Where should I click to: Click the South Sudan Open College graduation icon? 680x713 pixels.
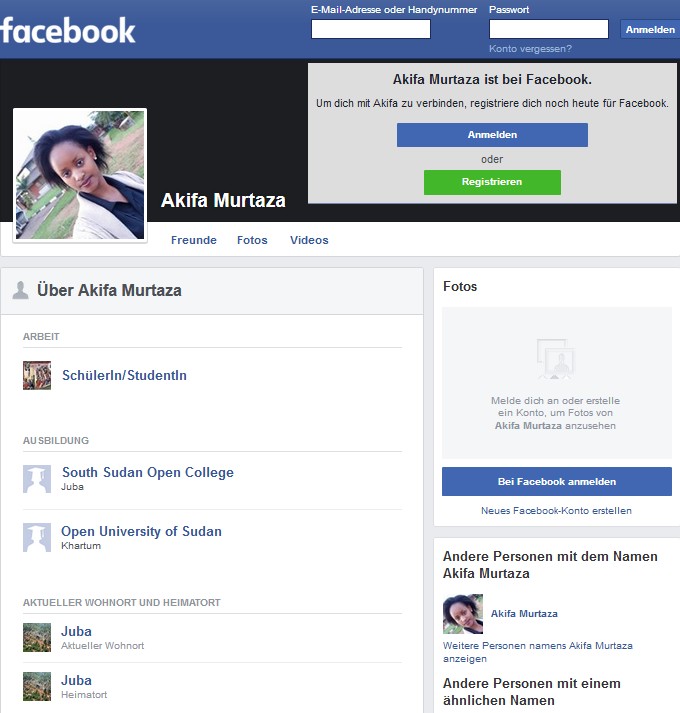click(x=37, y=479)
